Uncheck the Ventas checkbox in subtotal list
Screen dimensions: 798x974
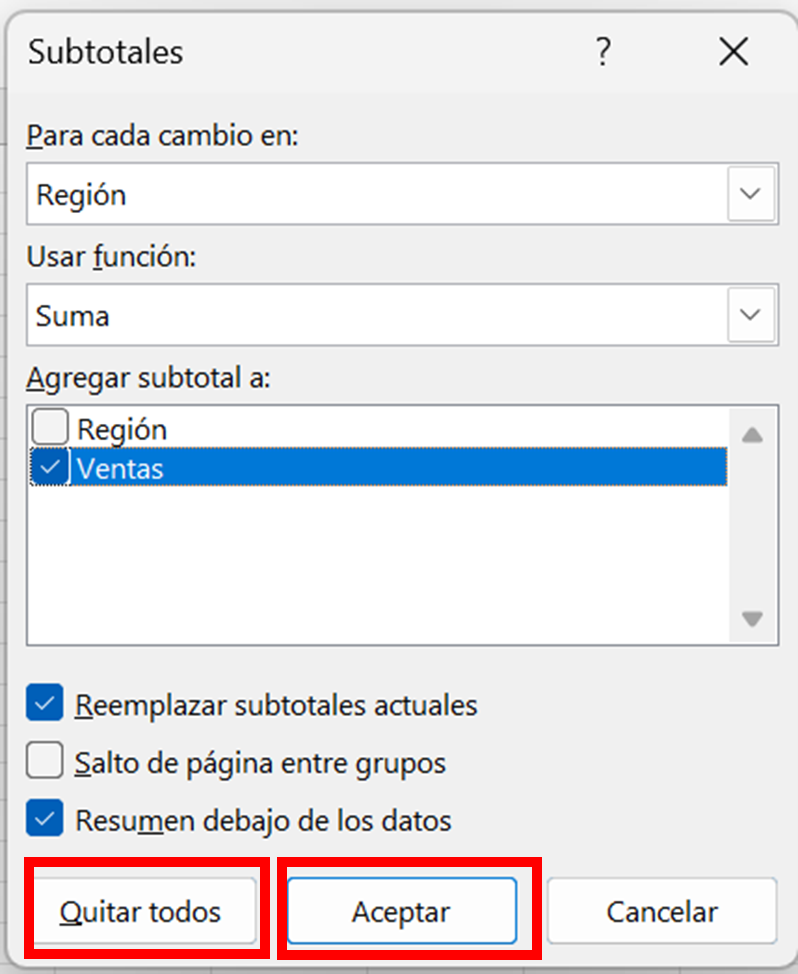coord(49,467)
